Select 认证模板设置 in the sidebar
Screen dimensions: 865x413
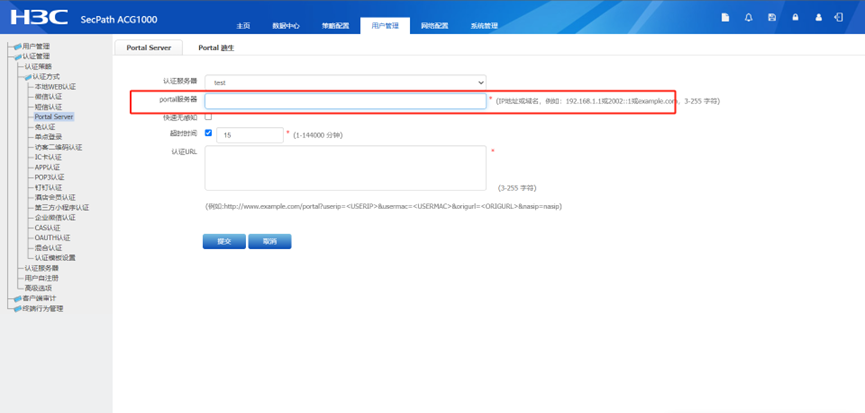click(55, 258)
